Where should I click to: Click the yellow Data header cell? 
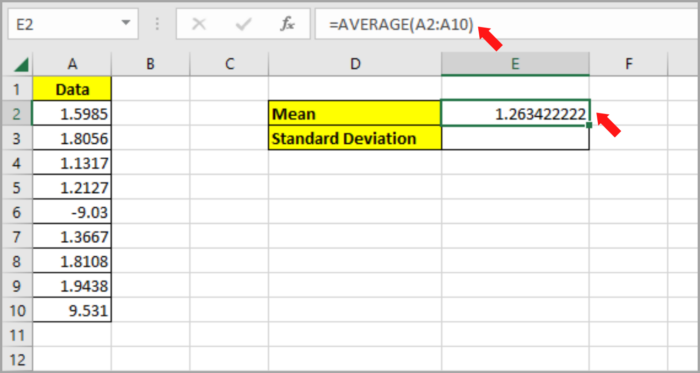pyautogui.click(x=72, y=89)
